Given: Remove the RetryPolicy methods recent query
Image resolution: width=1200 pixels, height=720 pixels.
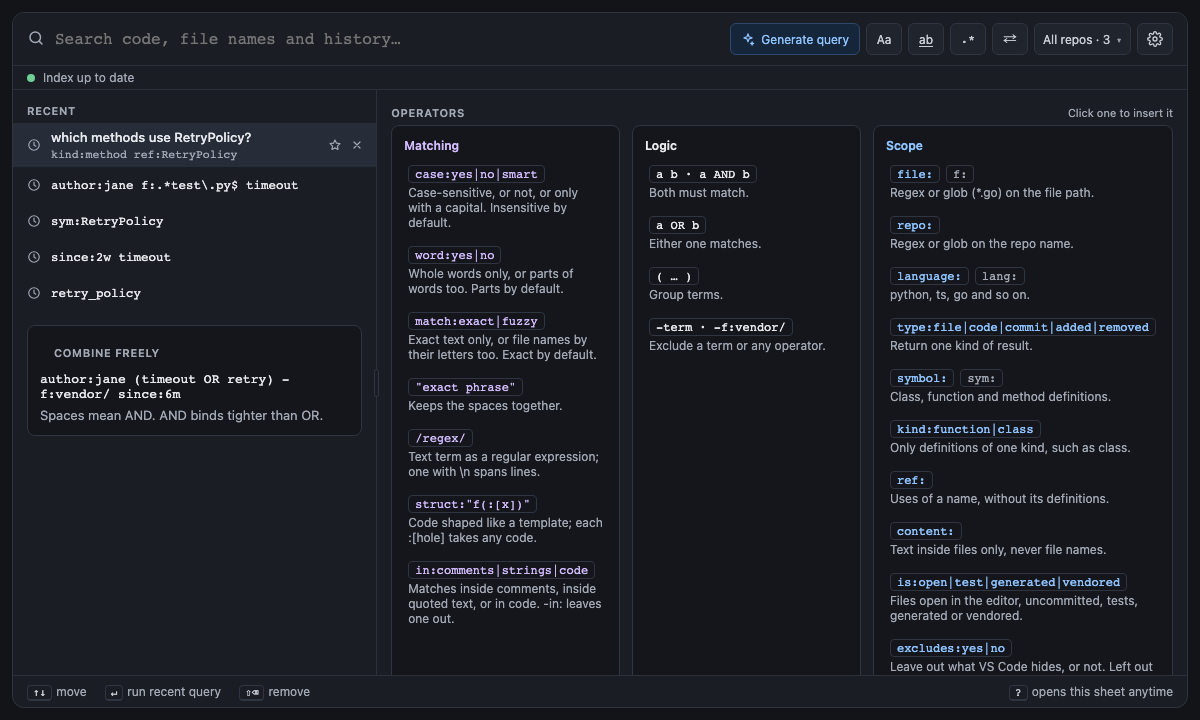Looking at the screenshot, I should pos(357,145).
